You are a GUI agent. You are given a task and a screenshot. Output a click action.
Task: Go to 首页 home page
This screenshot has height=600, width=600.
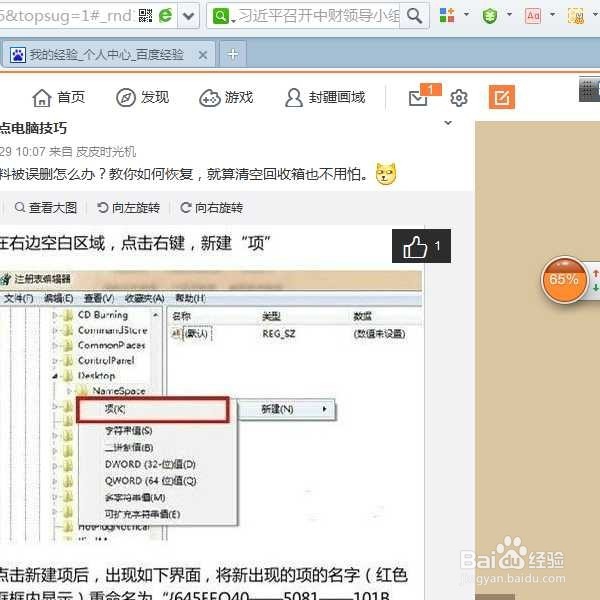coord(59,98)
